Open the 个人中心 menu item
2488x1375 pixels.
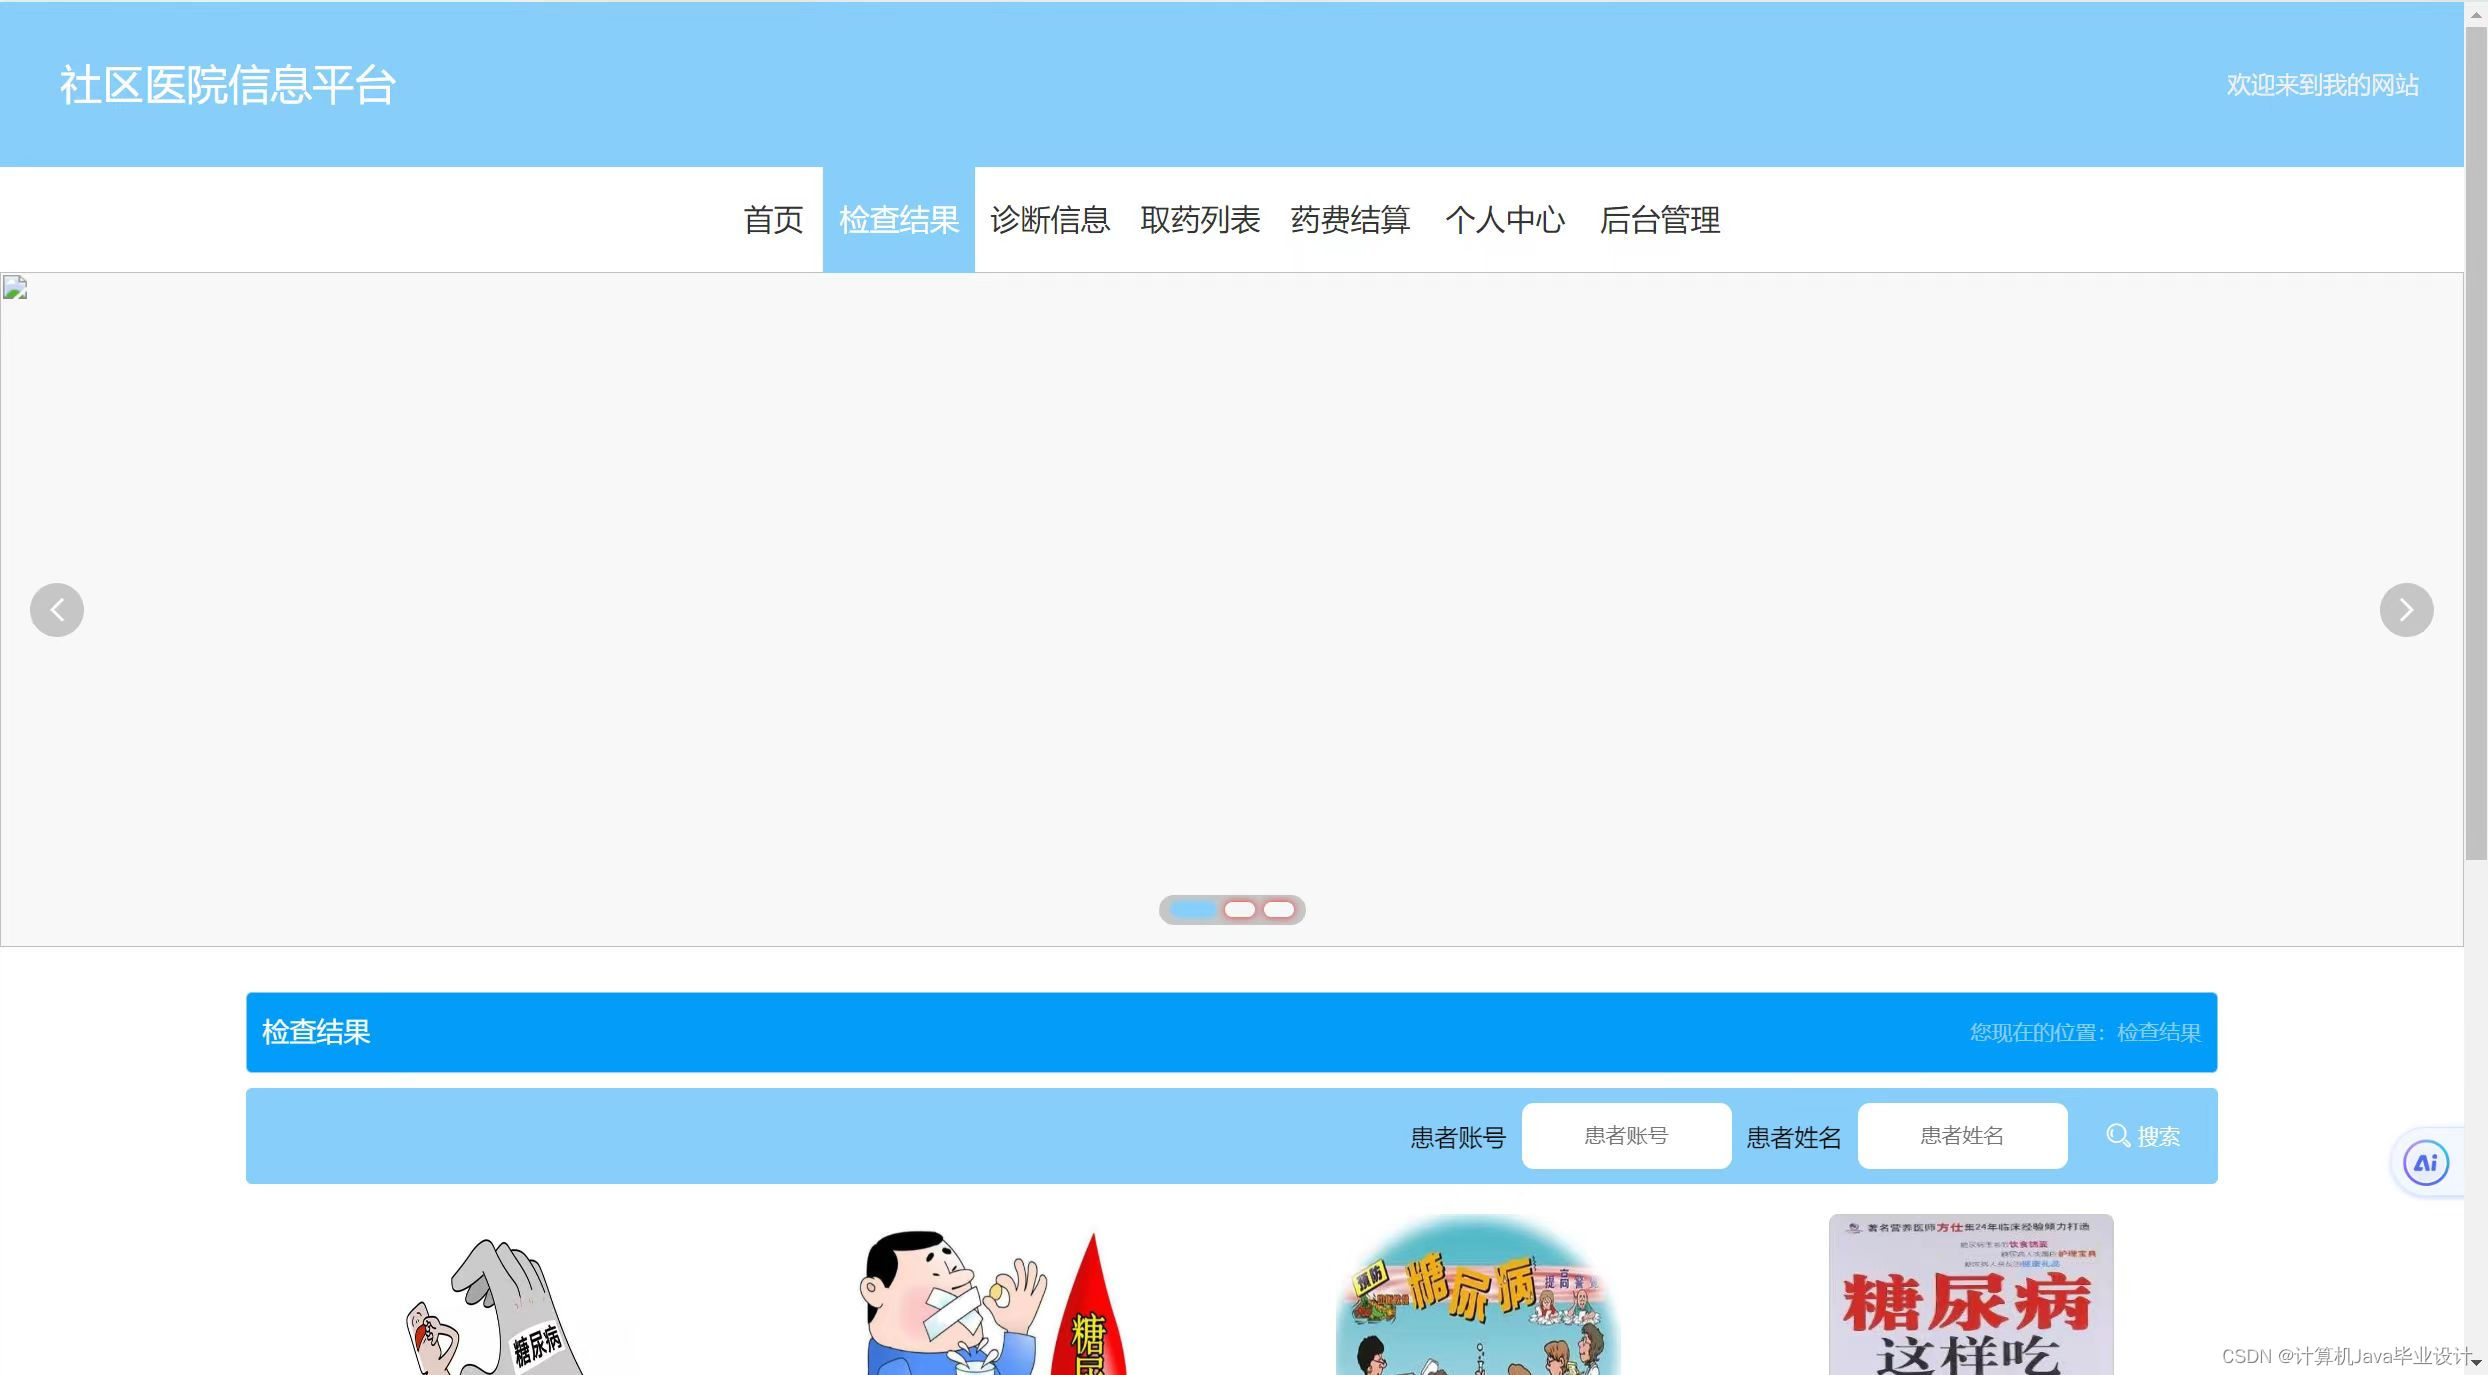coord(1504,220)
